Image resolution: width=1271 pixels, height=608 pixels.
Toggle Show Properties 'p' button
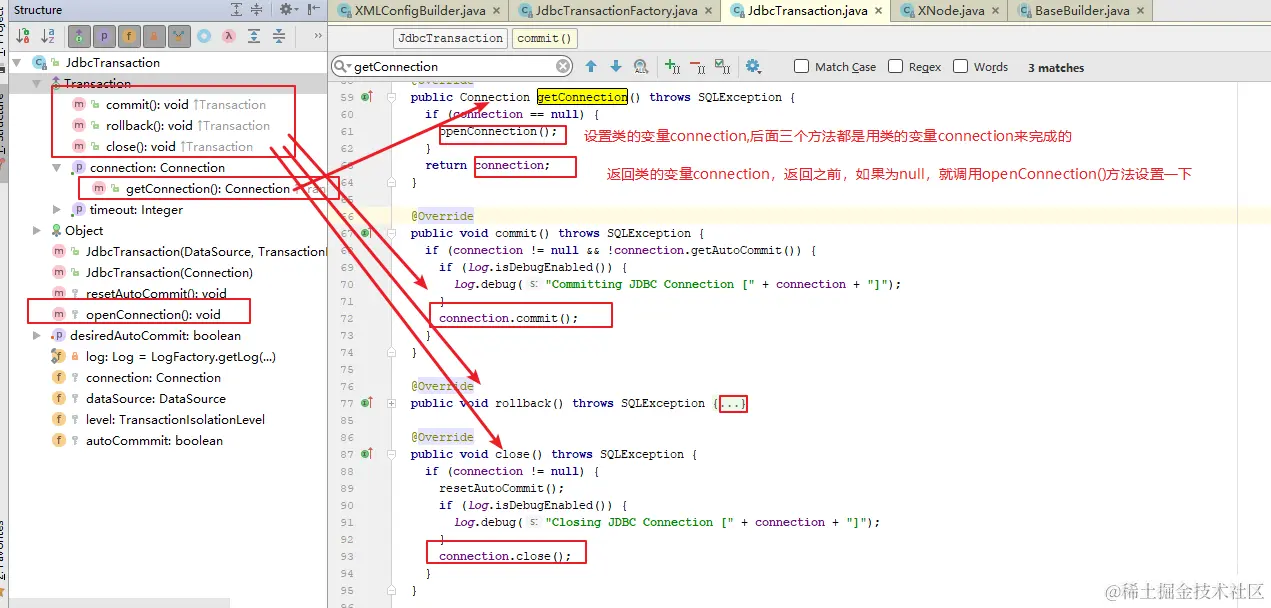point(105,36)
